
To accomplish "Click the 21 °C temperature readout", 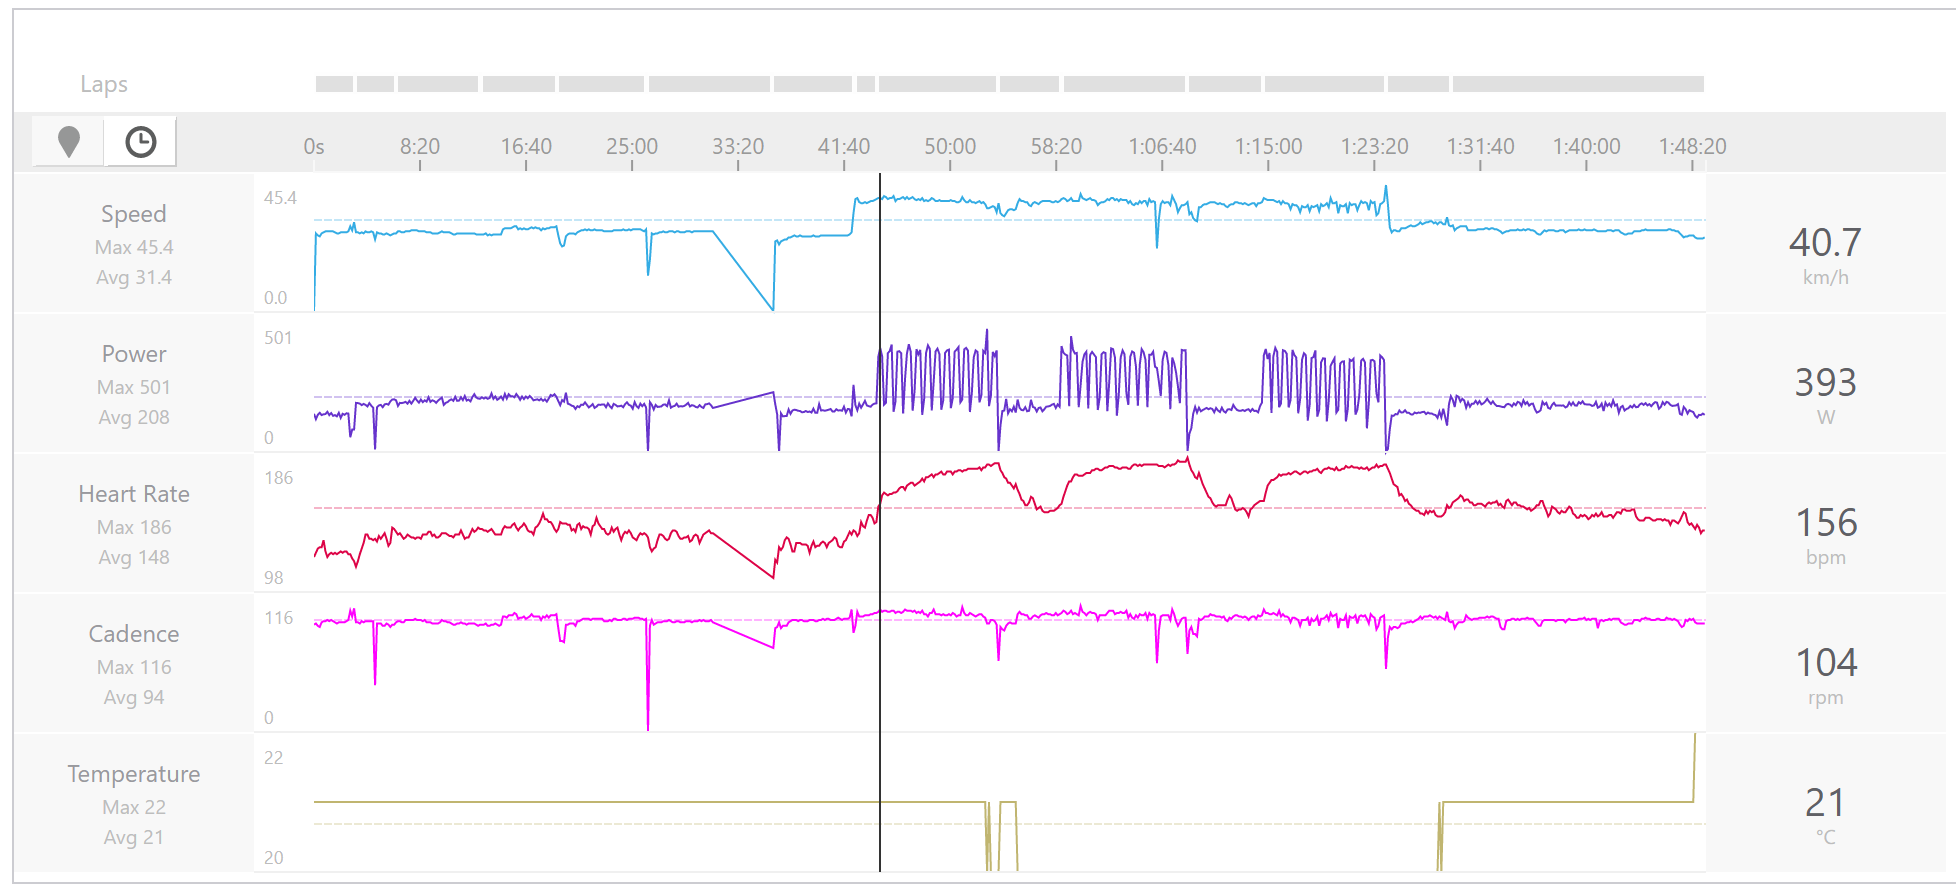I will click(1825, 803).
